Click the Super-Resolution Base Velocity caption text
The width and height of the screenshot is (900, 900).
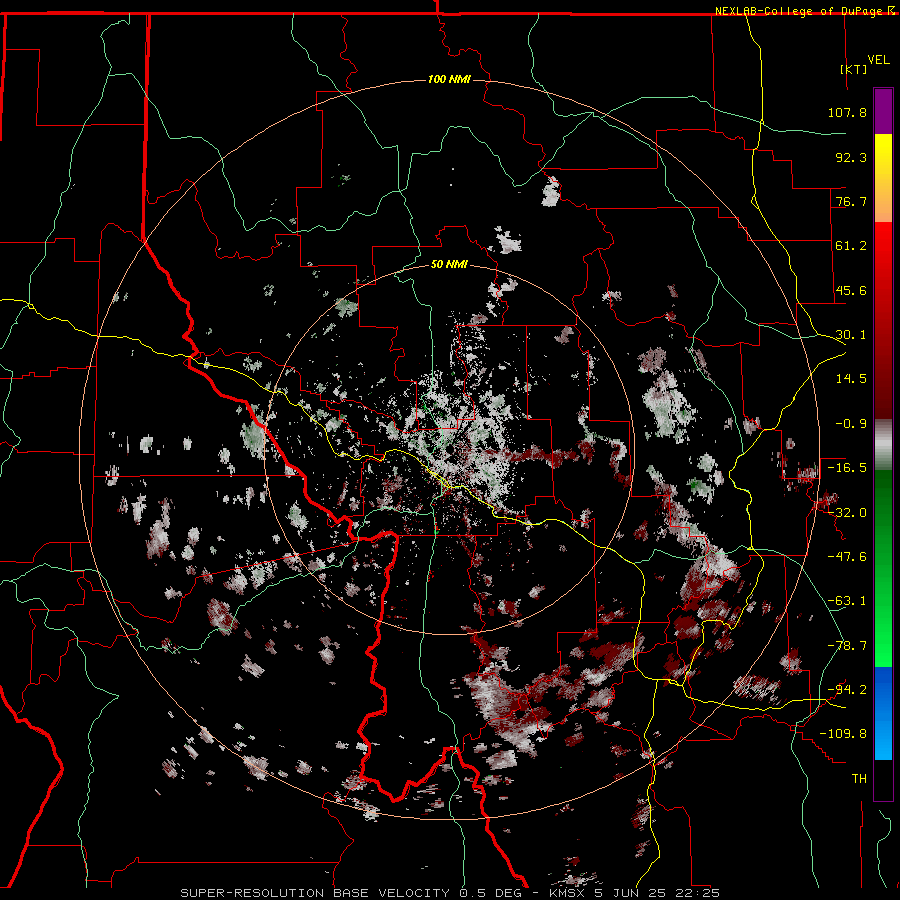450,893
